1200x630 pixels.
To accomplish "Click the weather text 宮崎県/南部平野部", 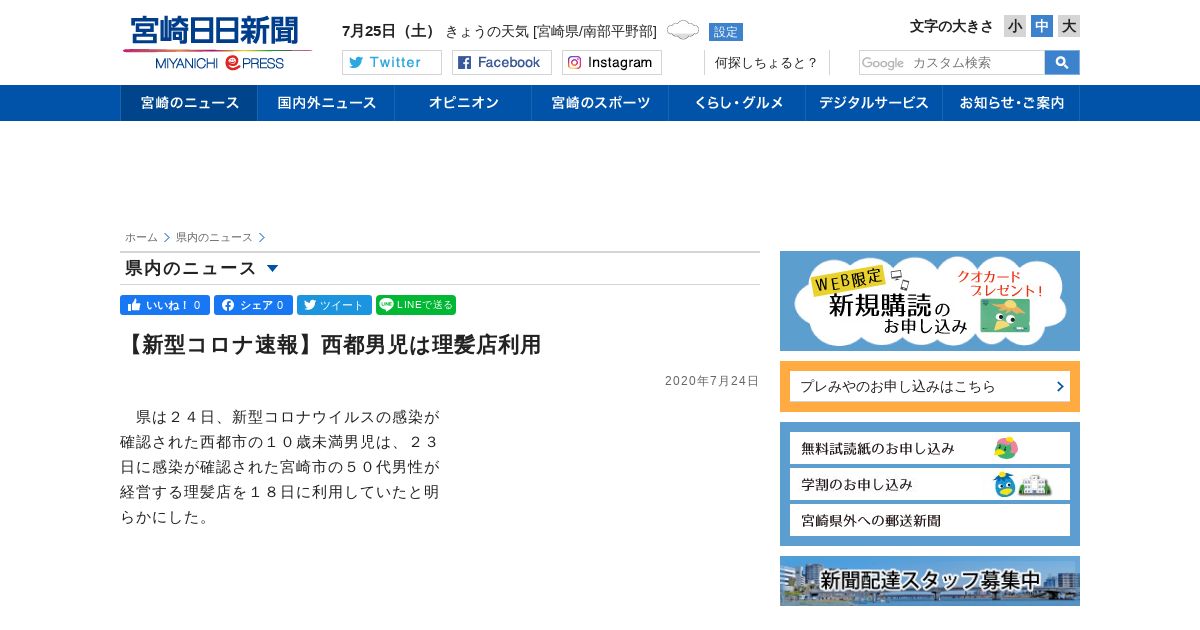I will [594, 31].
